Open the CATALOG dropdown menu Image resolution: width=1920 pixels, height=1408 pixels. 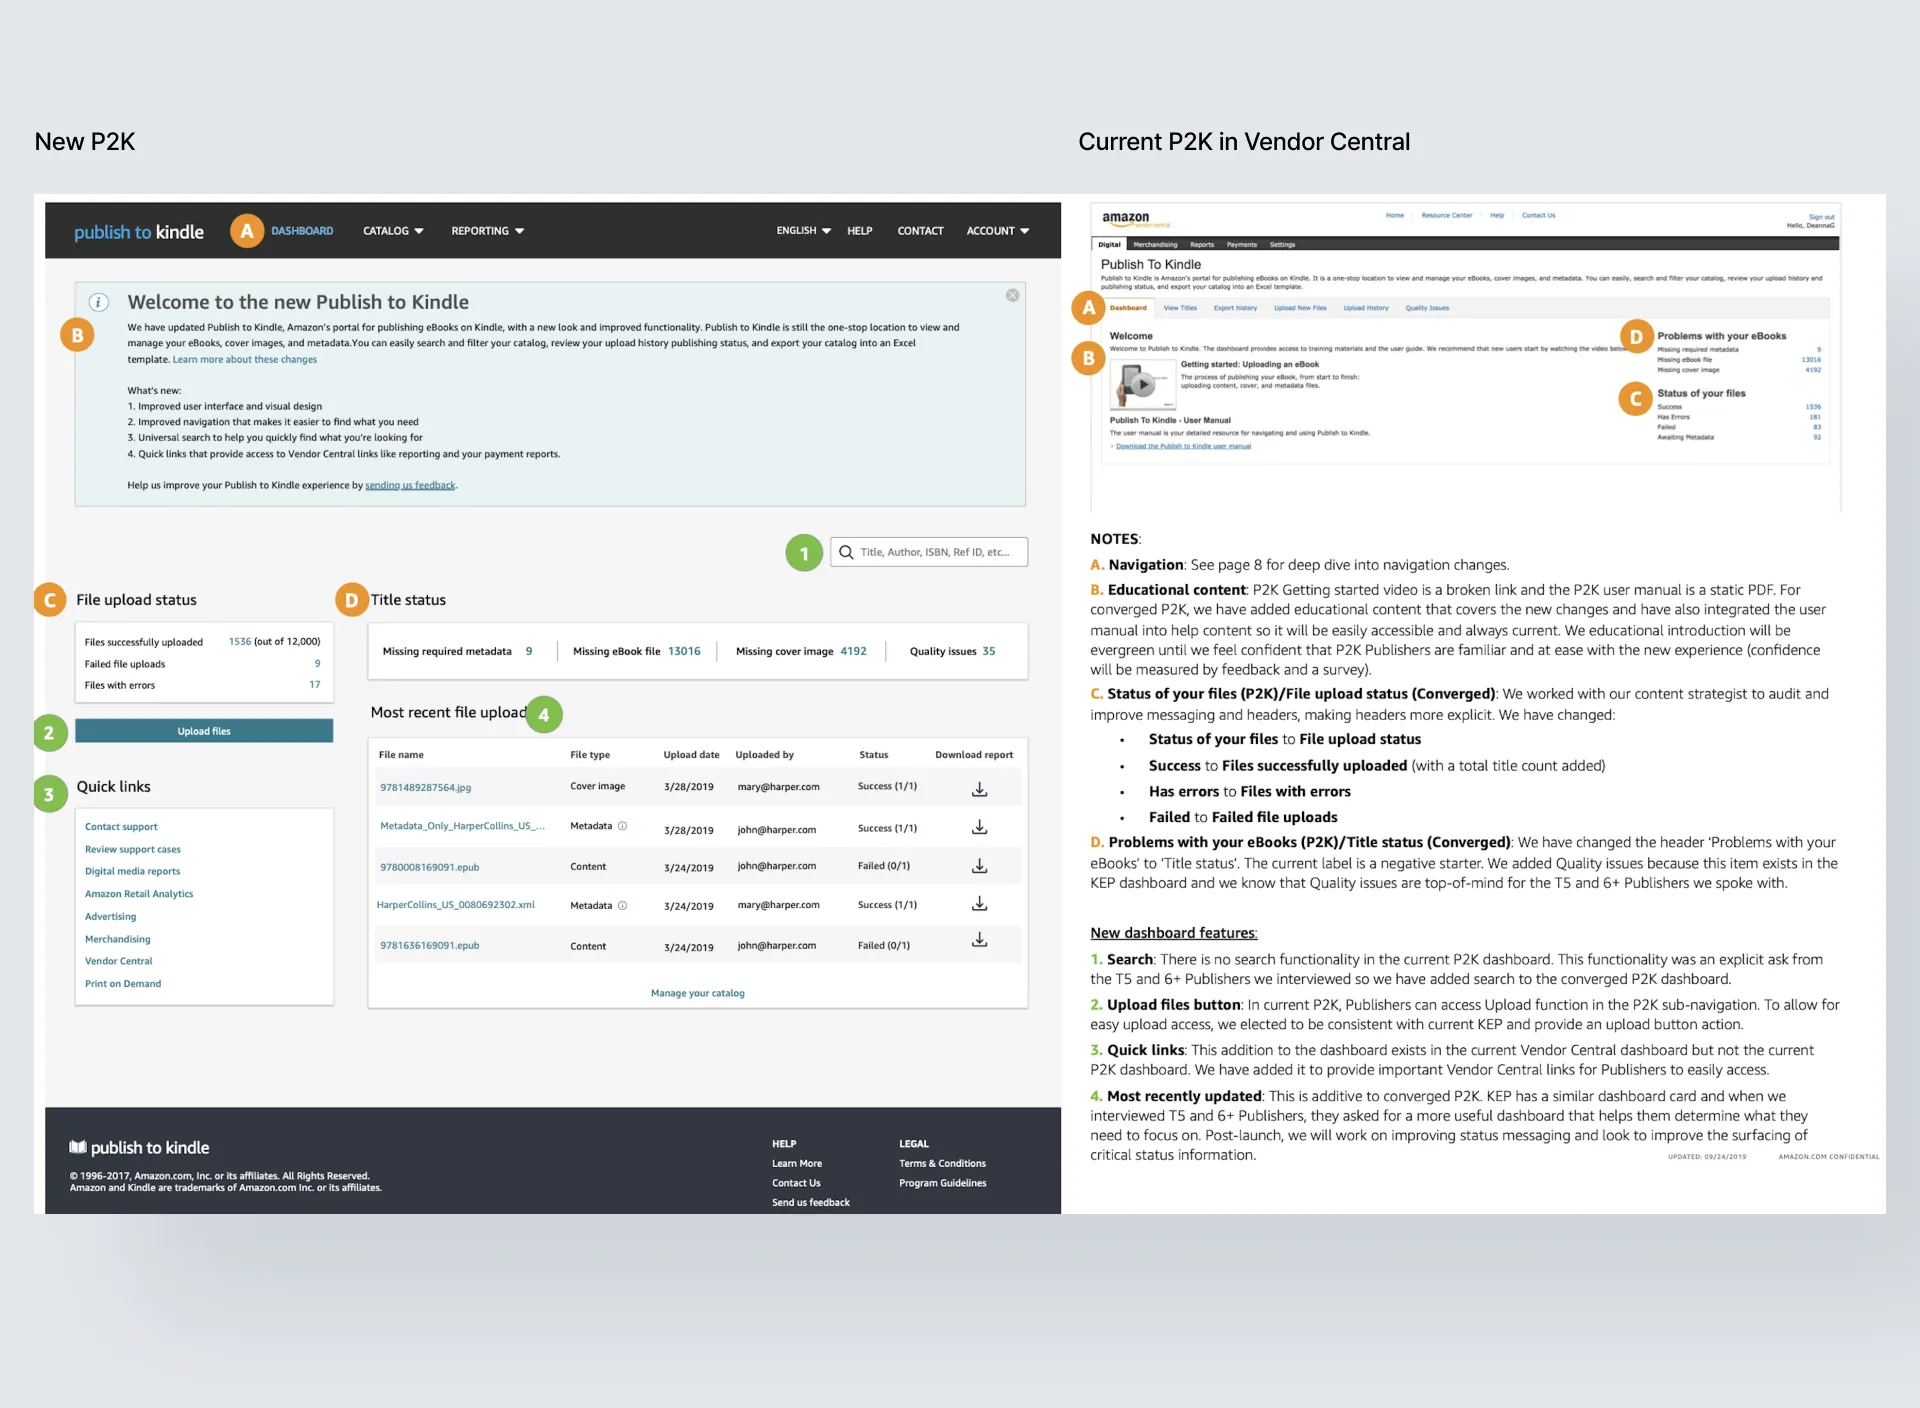coord(393,231)
